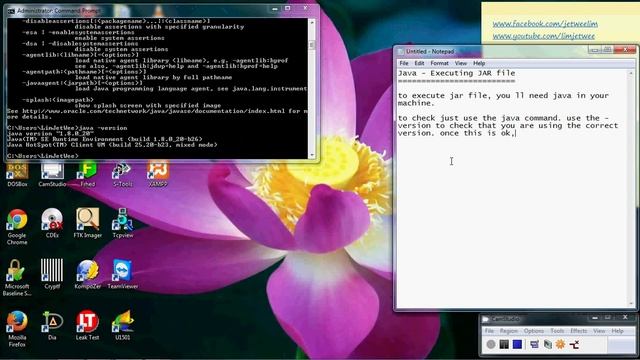Click the orange sun-shaped icon in CamStudio
The image size is (640, 360).
tap(560, 344)
